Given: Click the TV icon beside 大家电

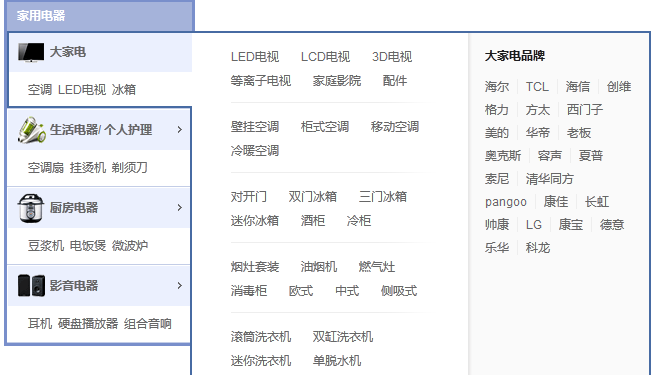Looking at the screenshot, I should pyautogui.click(x=31, y=52).
